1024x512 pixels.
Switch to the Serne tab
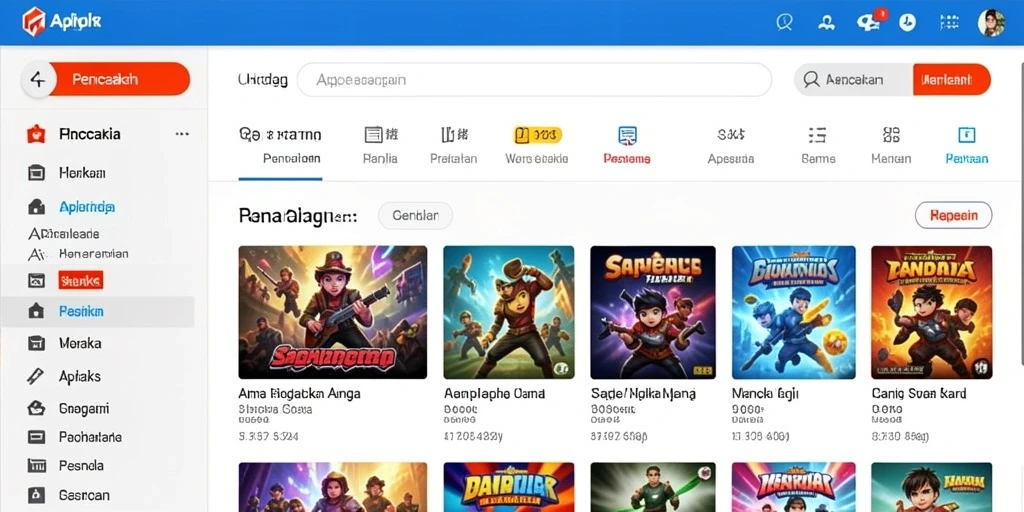[818, 159]
